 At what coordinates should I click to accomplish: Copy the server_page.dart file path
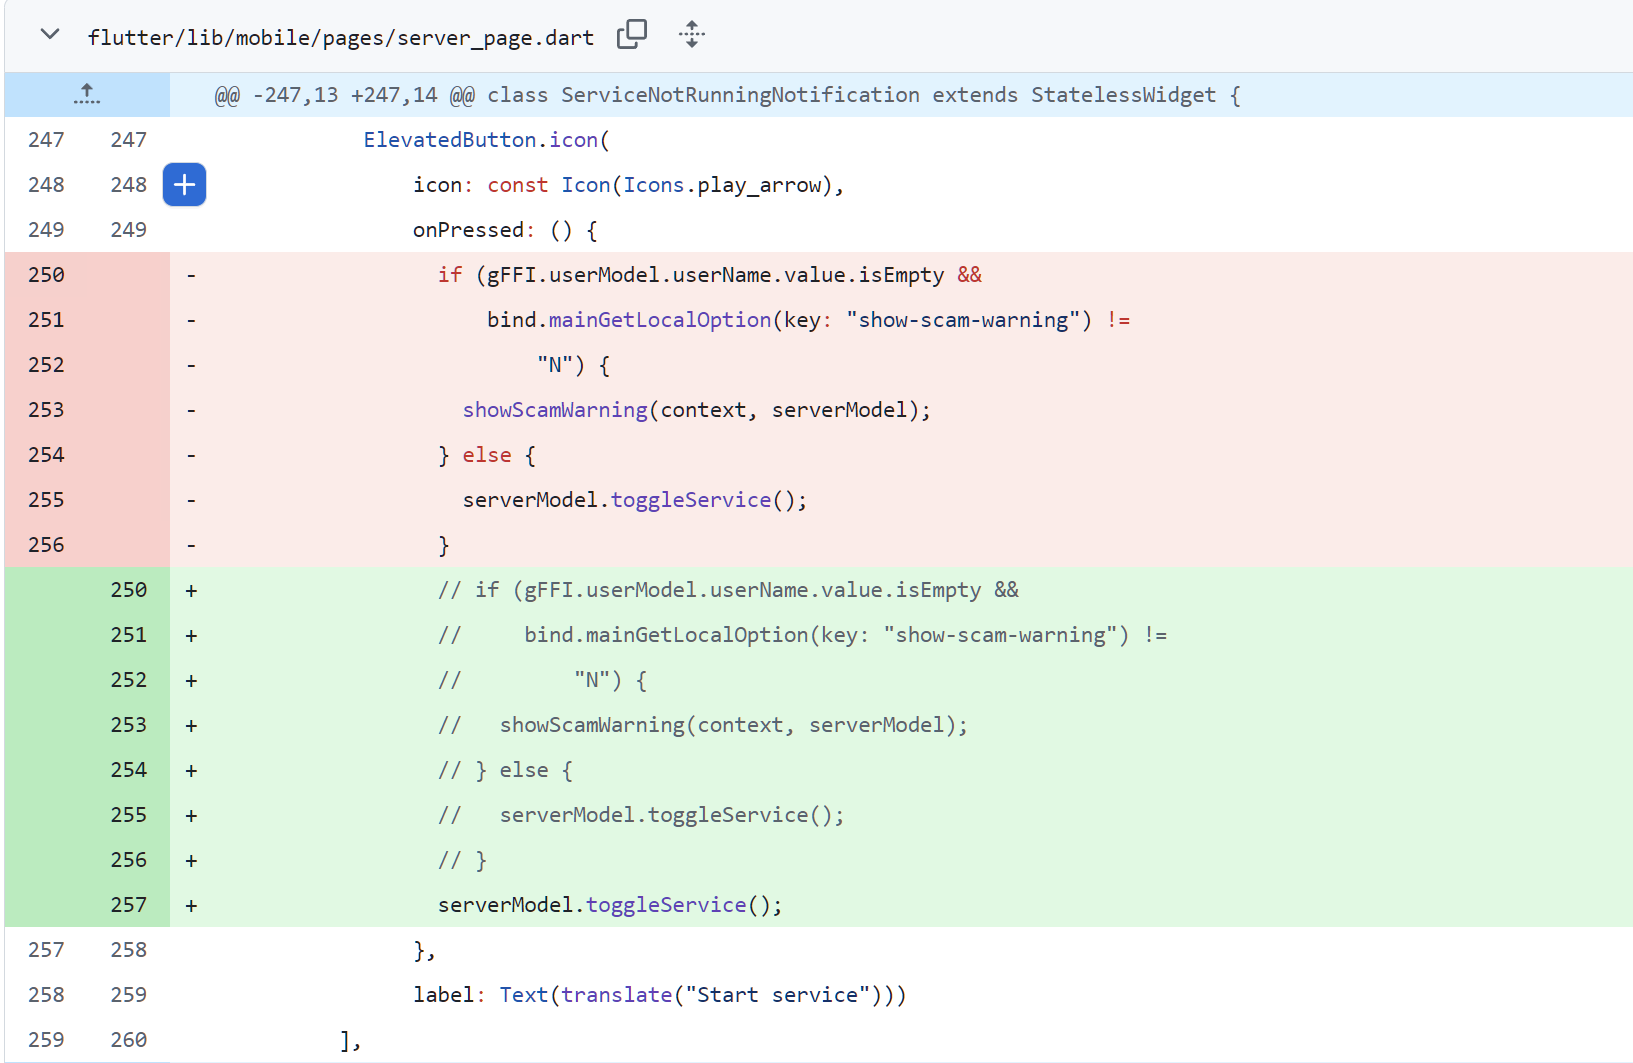[631, 35]
